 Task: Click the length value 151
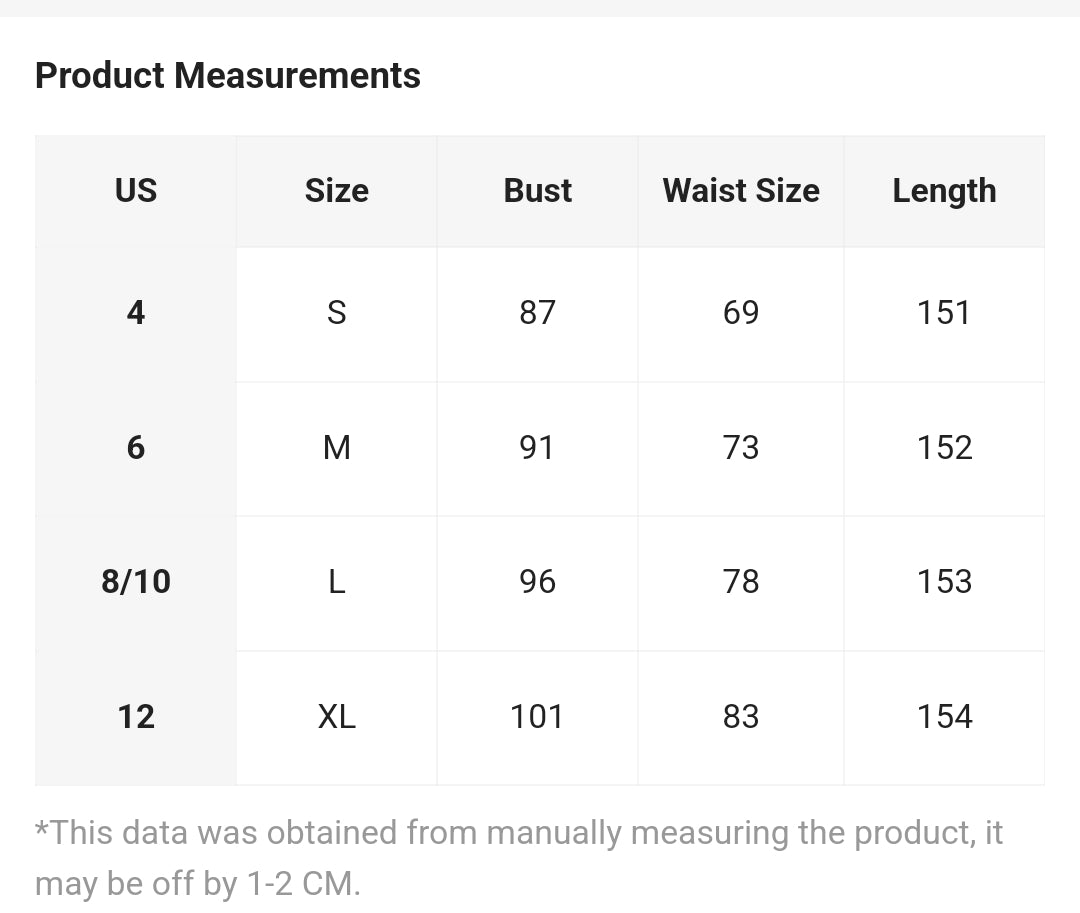944,313
